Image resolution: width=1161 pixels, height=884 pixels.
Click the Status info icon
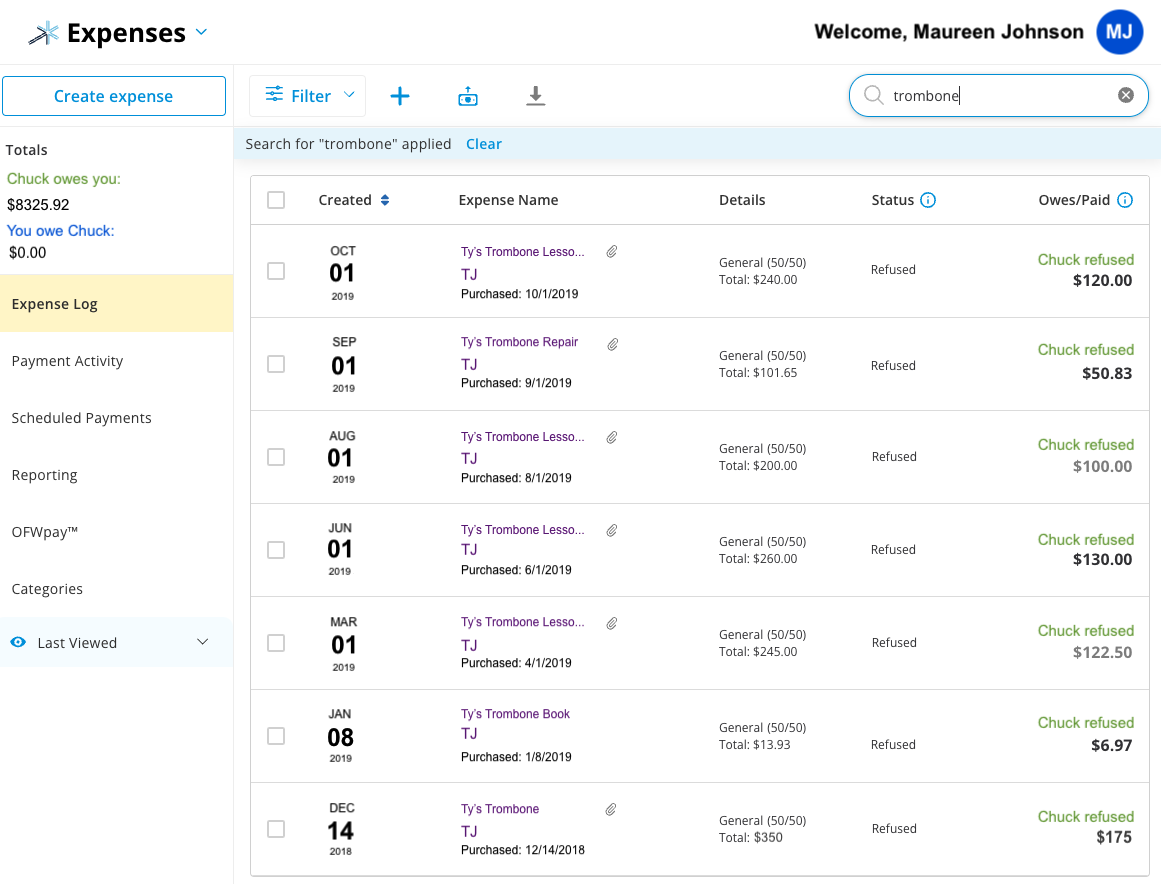point(928,200)
